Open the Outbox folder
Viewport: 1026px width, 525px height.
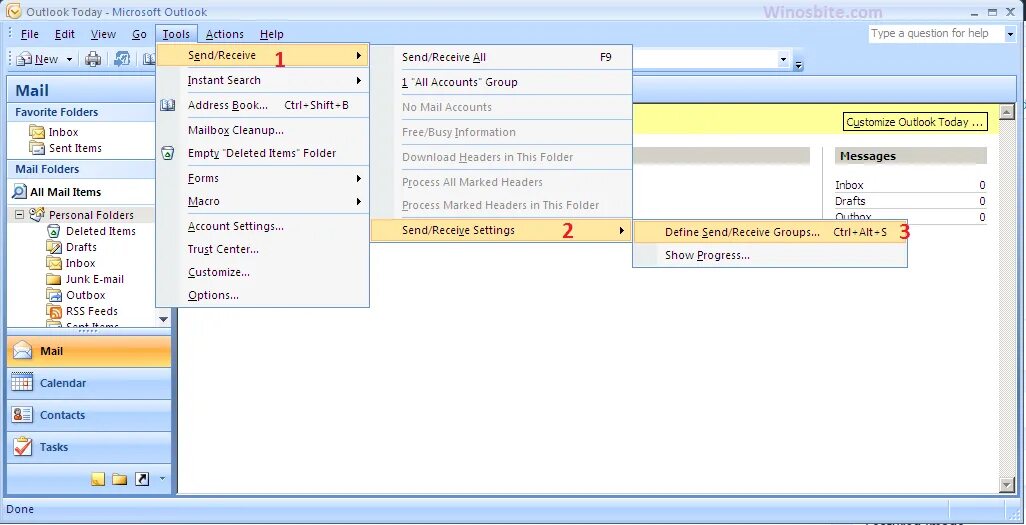(86, 295)
